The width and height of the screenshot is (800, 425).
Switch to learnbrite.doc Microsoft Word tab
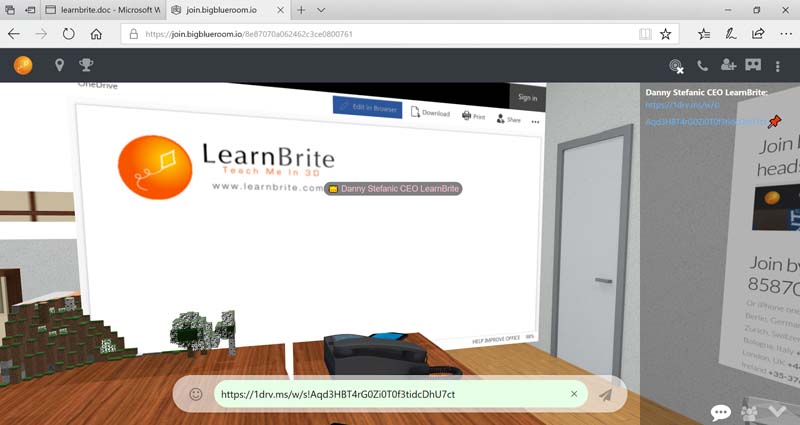pyautogui.click(x=102, y=10)
